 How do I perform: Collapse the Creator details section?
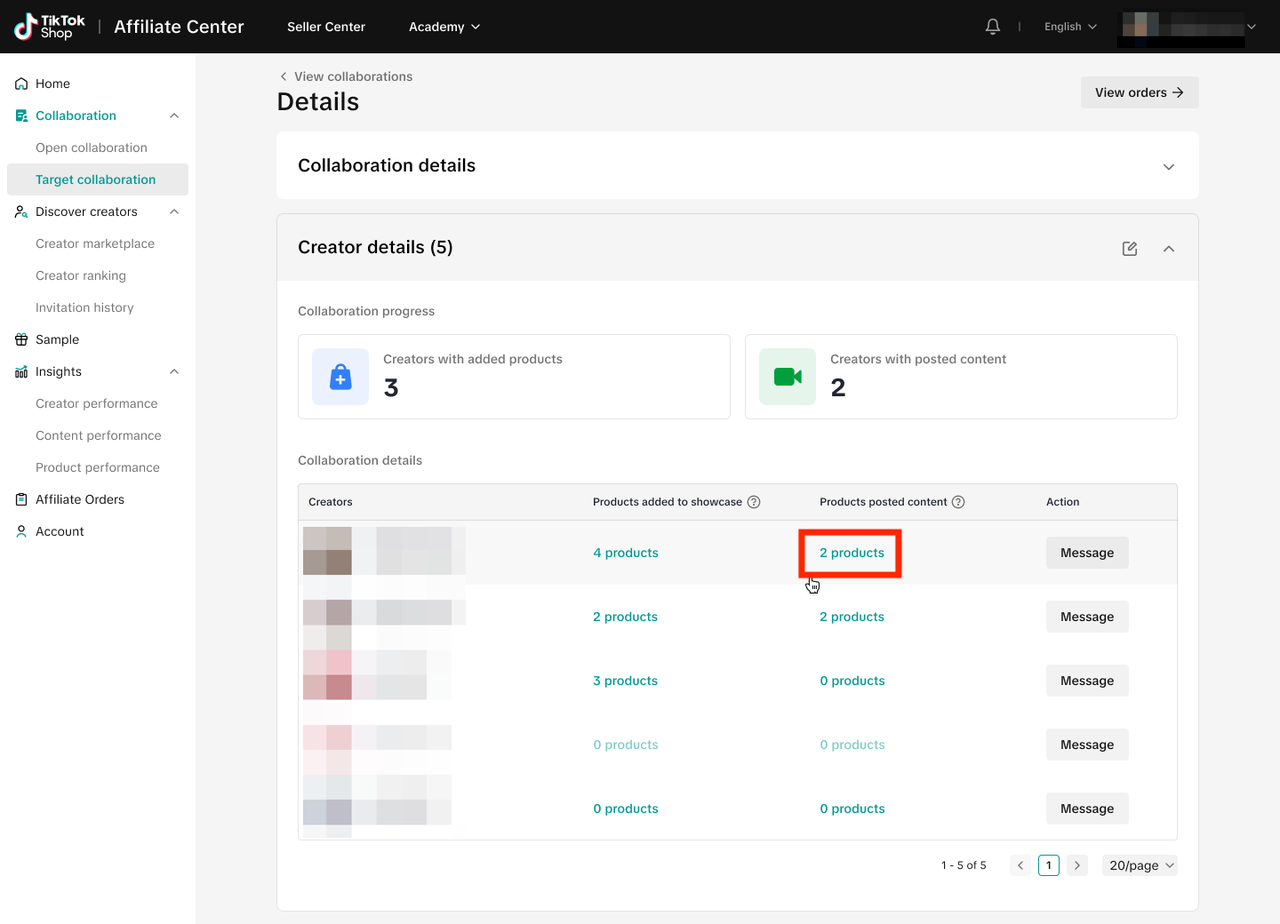1168,248
